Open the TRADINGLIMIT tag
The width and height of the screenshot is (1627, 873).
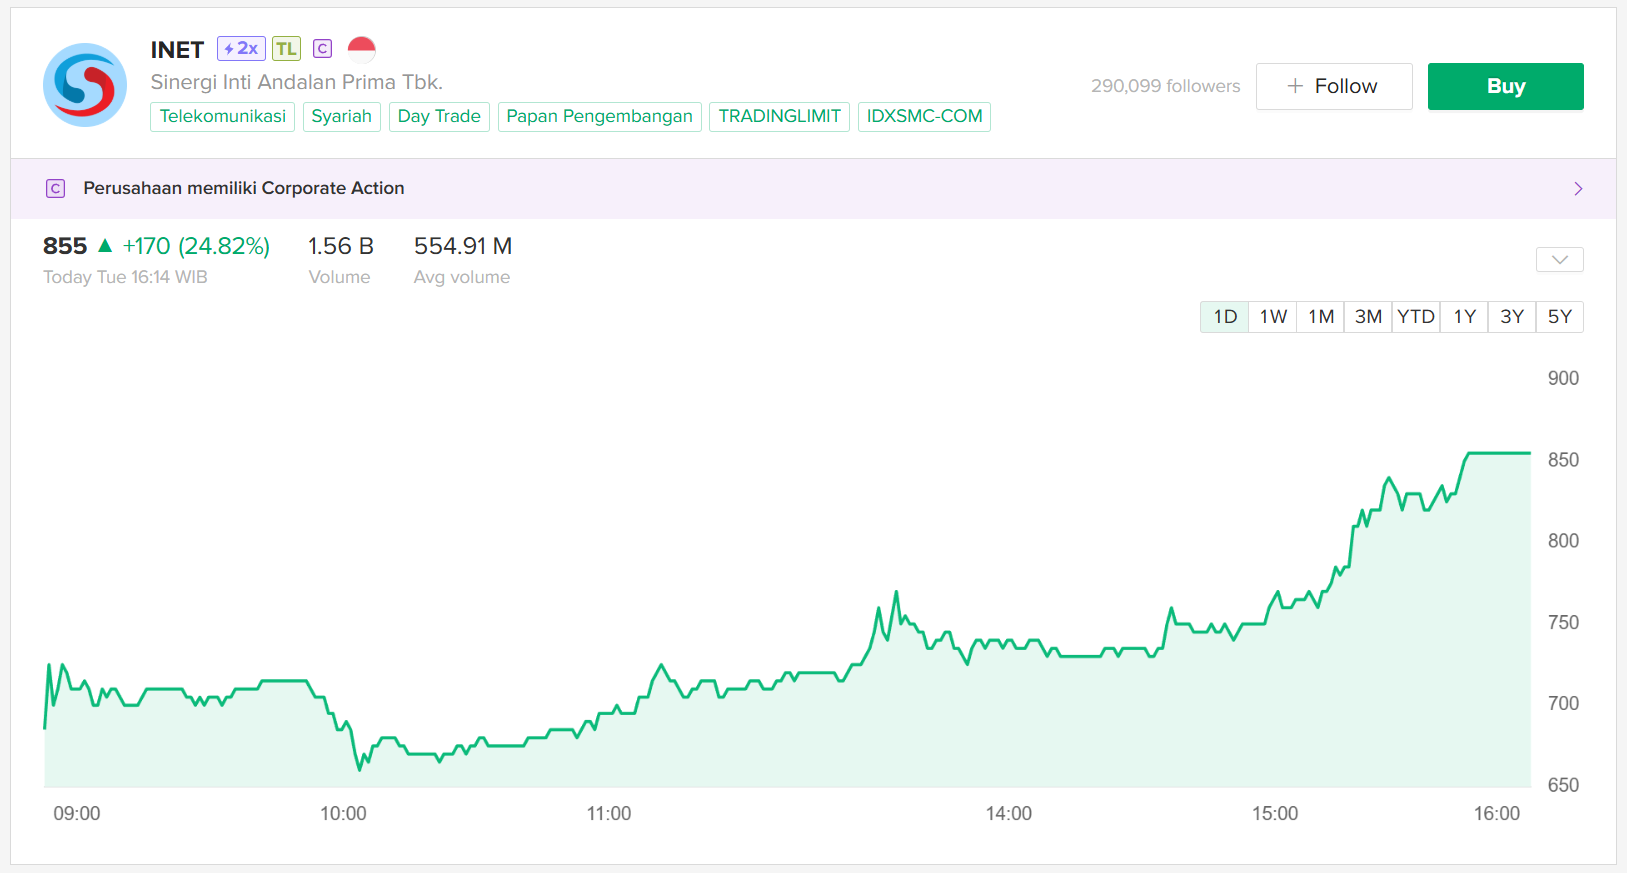[x=780, y=116]
